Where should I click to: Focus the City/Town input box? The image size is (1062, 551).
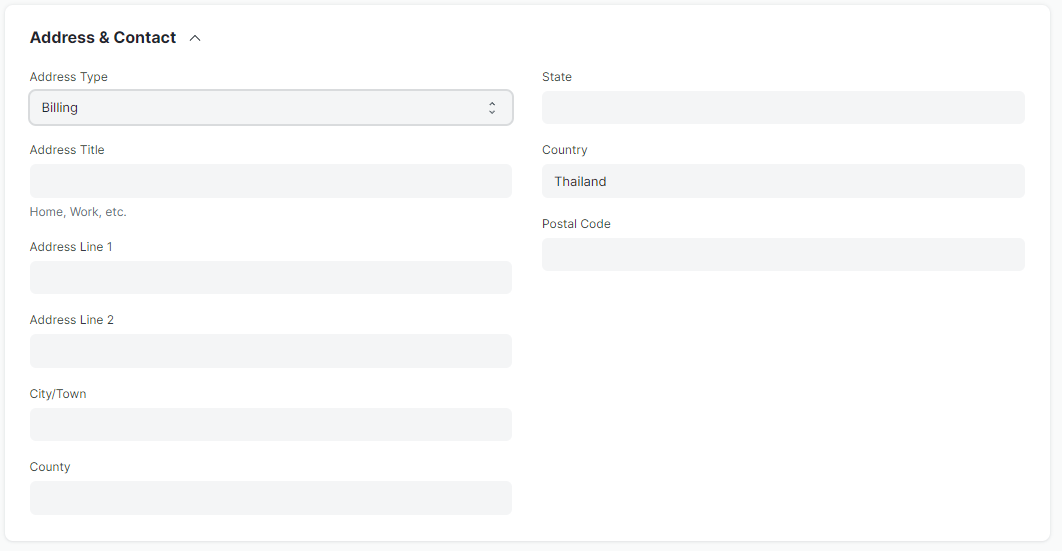pyautogui.click(x=271, y=424)
